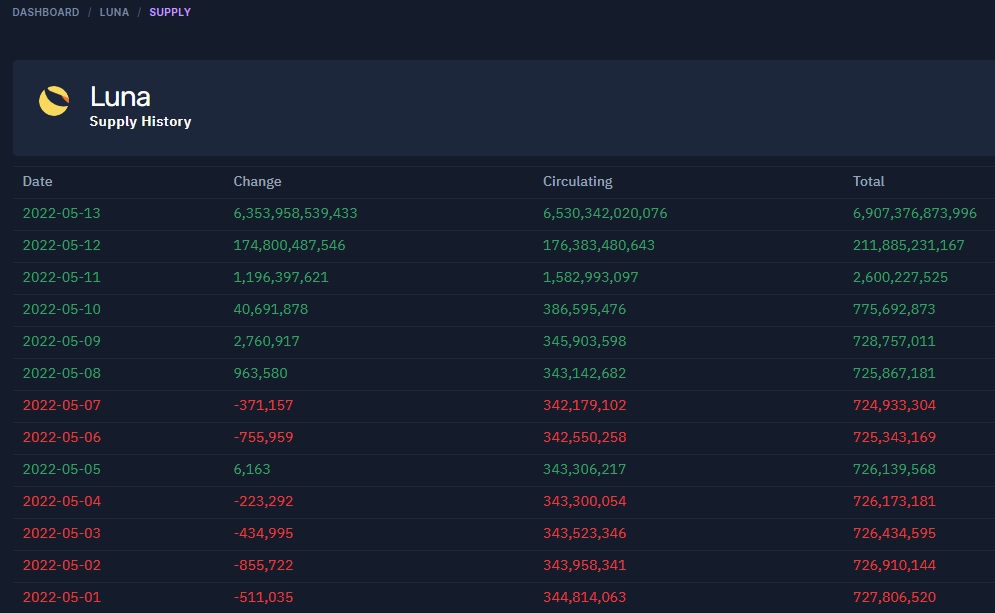This screenshot has height=613, width=995.
Task: Click the Circulating column header
Action: tap(577, 181)
